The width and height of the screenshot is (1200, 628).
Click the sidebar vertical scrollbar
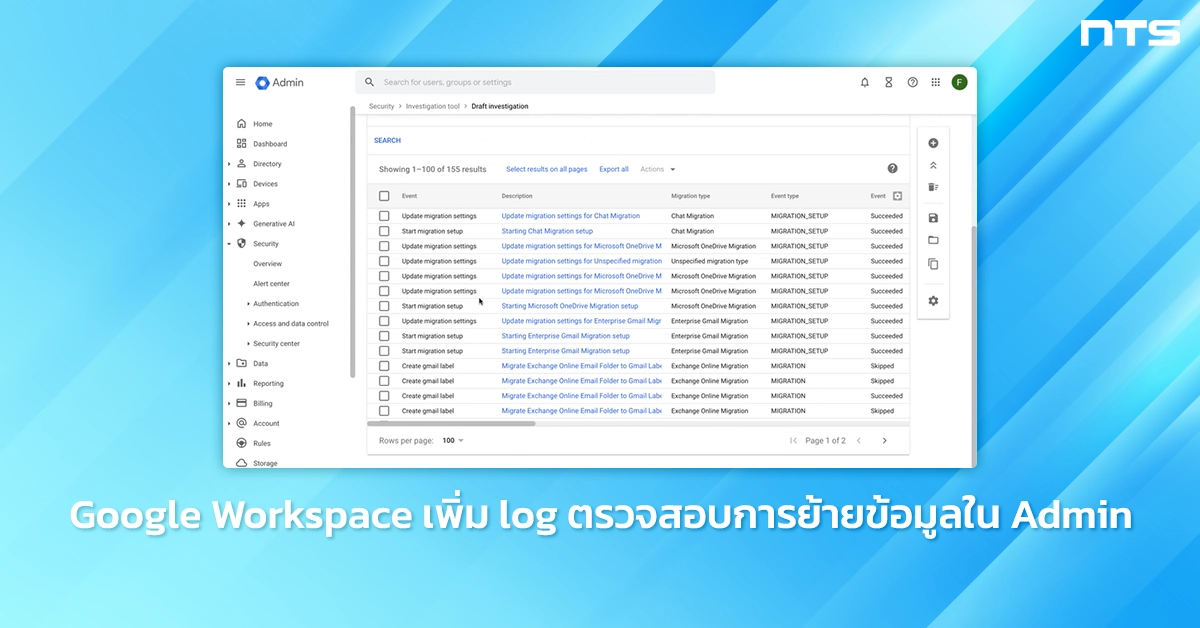click(x=352, y=241)
